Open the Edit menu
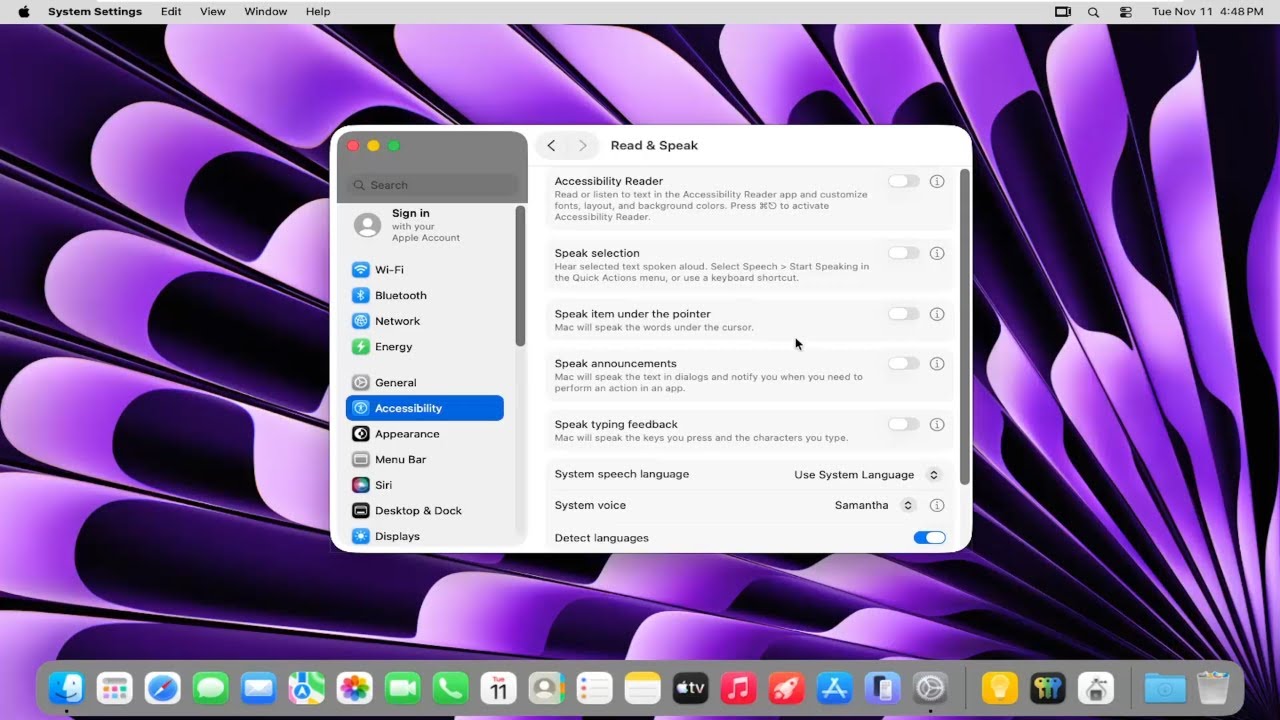The height and width of the screenshot is (720, 1280). (x=171, y=12)
